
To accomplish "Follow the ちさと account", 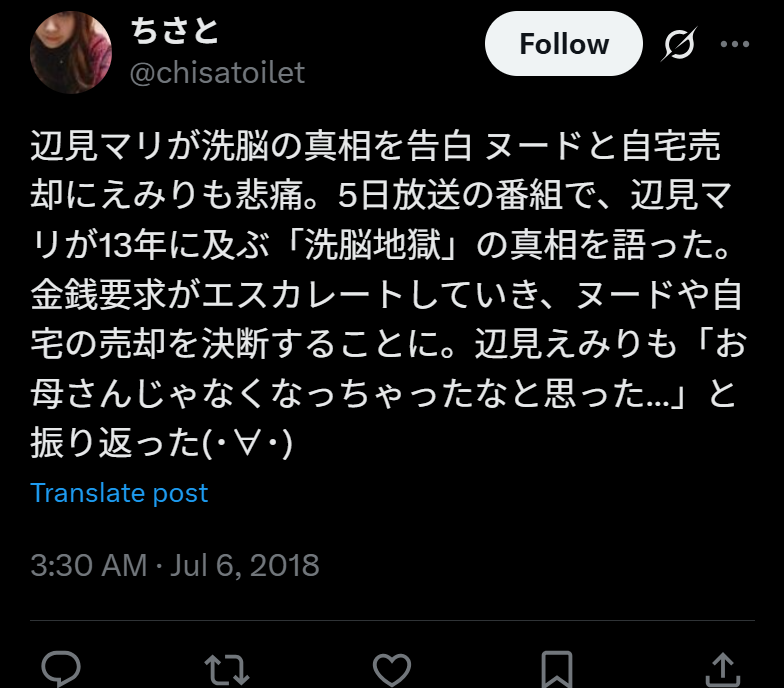I will tap(564, 44).
